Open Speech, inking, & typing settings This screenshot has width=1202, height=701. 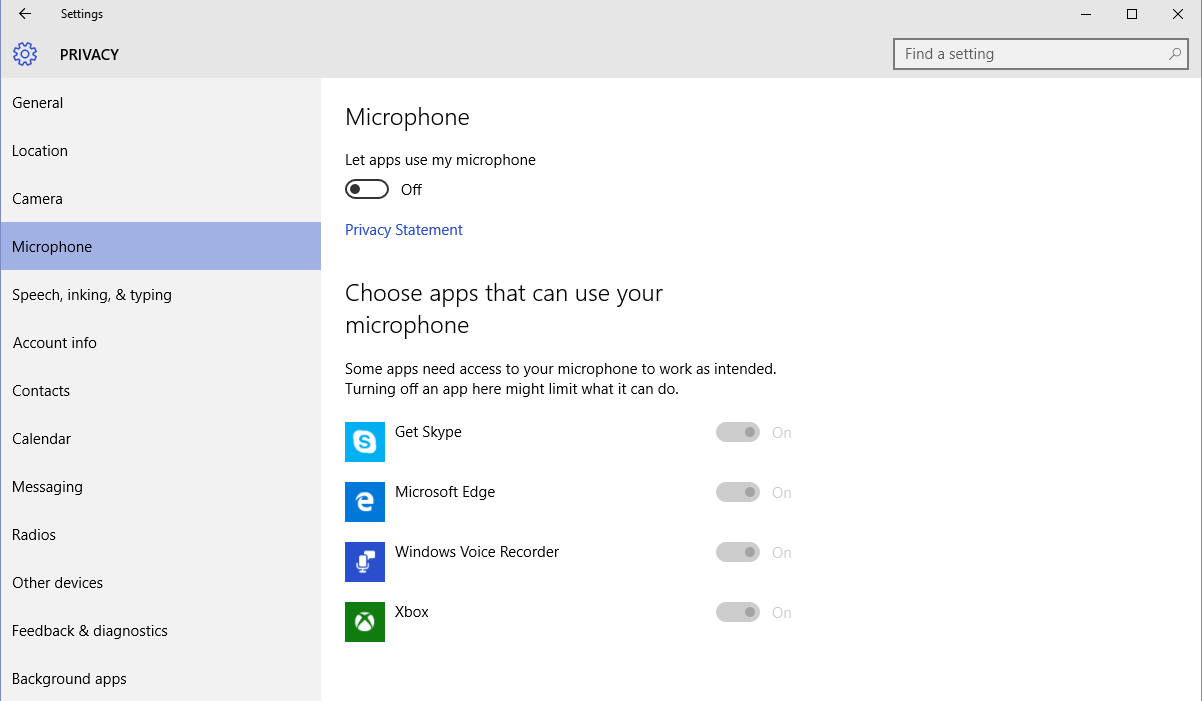(160, 295)
